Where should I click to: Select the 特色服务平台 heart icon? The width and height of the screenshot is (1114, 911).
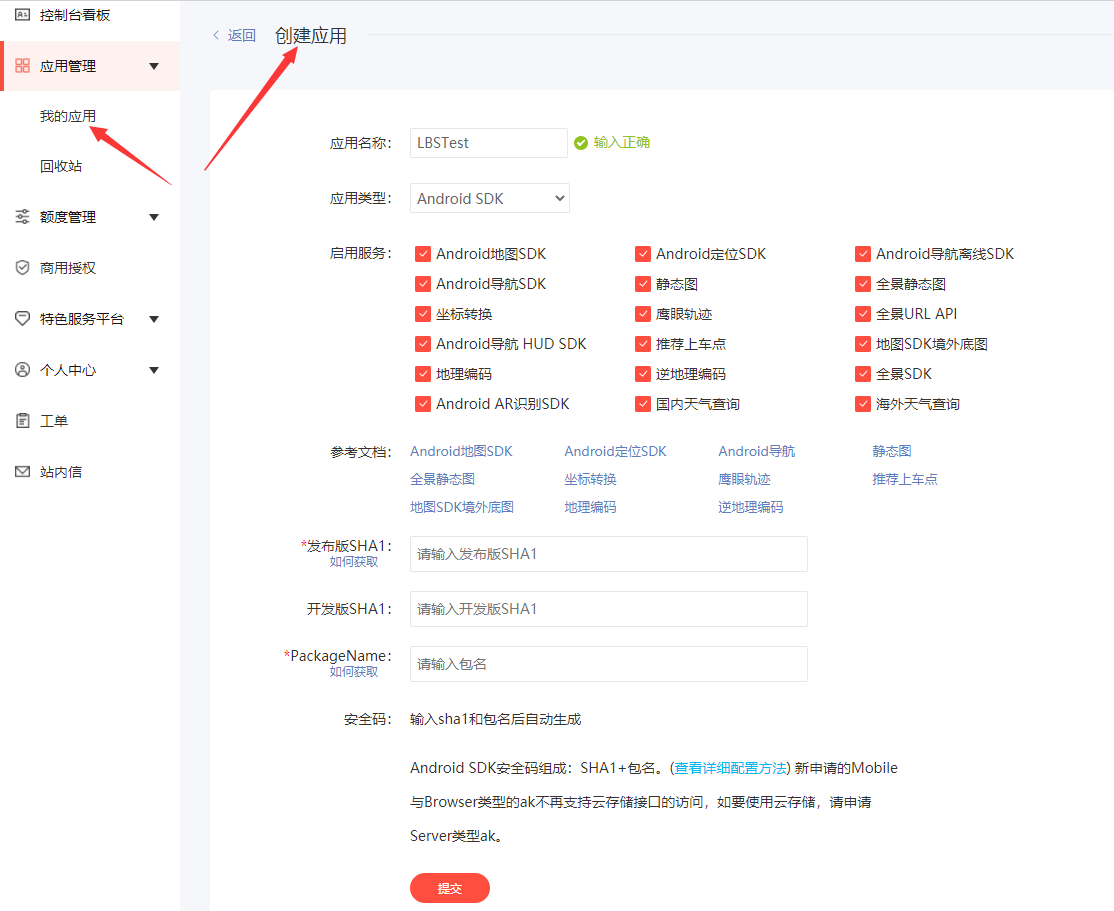[22, 318]
